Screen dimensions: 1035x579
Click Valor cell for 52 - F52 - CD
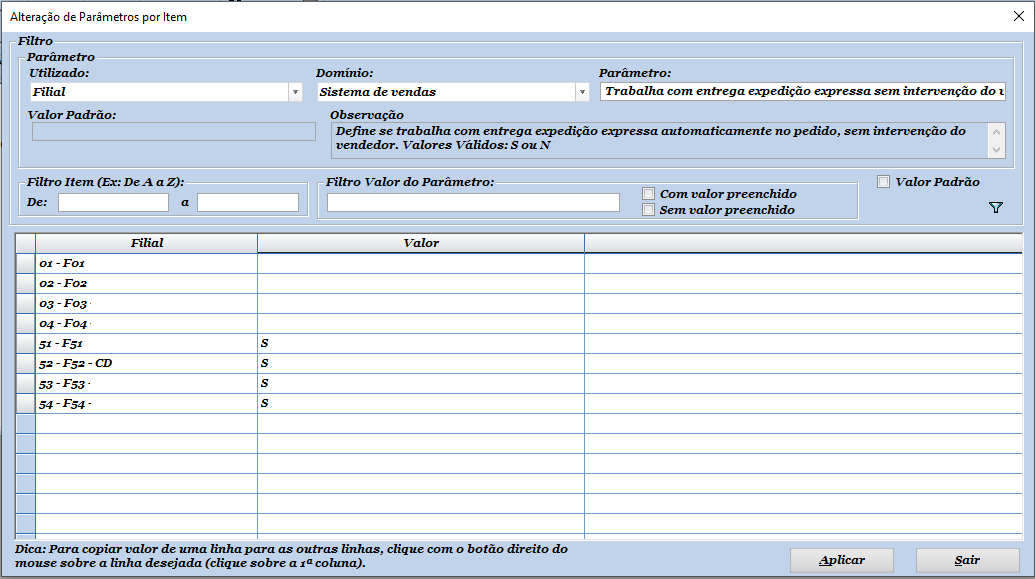(x=421, y=364)
